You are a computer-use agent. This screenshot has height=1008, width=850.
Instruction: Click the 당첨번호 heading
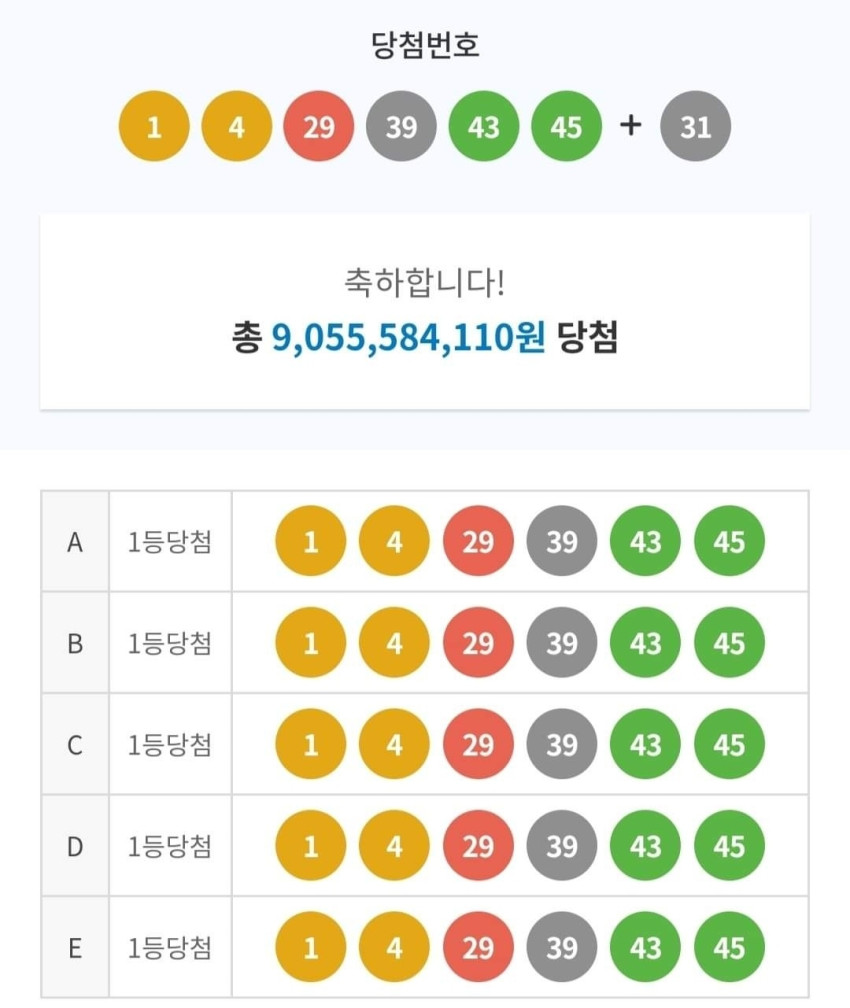(x=425, y=44)
